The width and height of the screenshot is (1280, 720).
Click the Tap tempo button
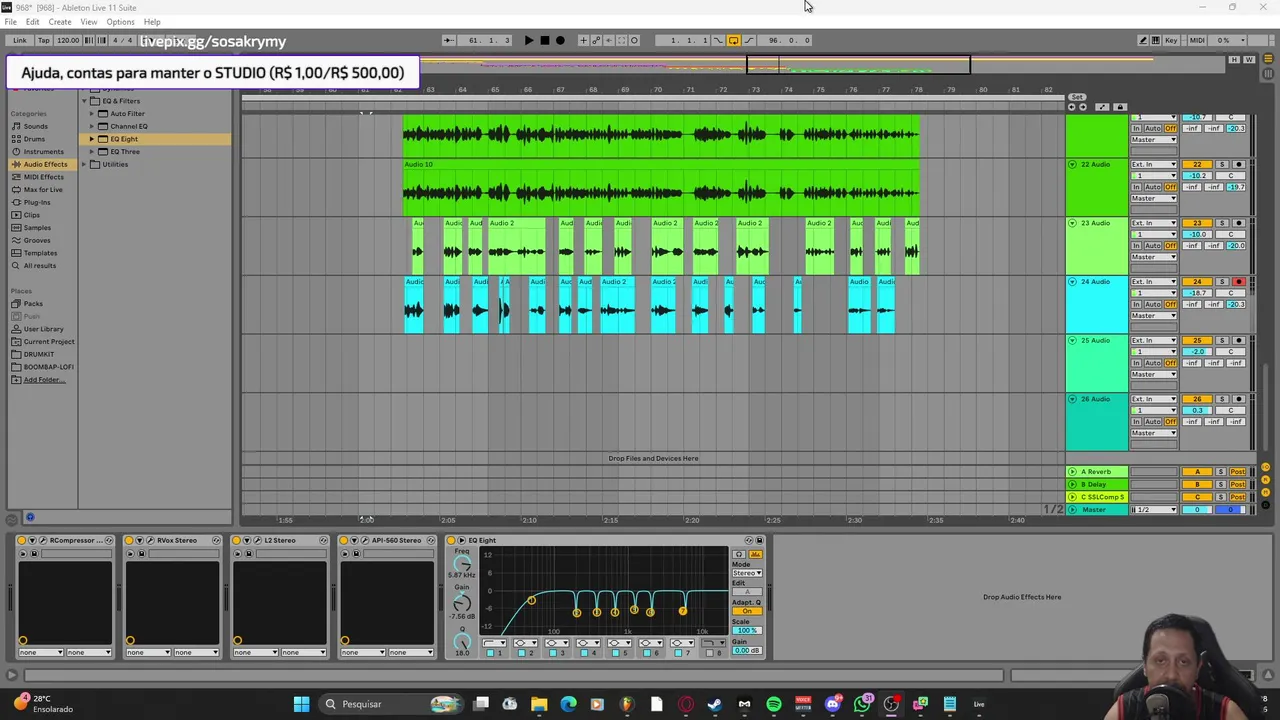coord(44,40)
